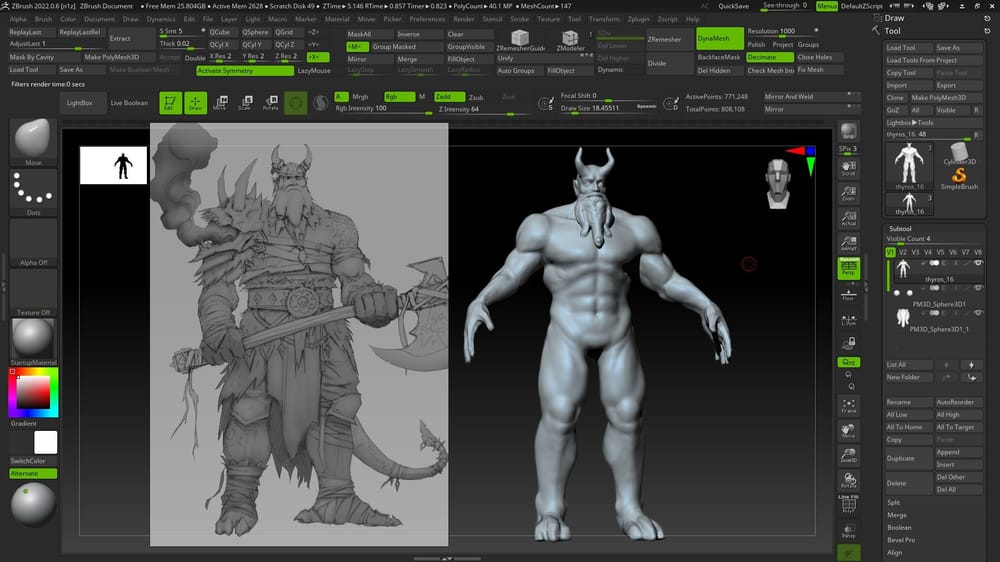This screenshot has height=562, width=1000.
Task: Click the AAHalf icon
Action: [848, 243]
